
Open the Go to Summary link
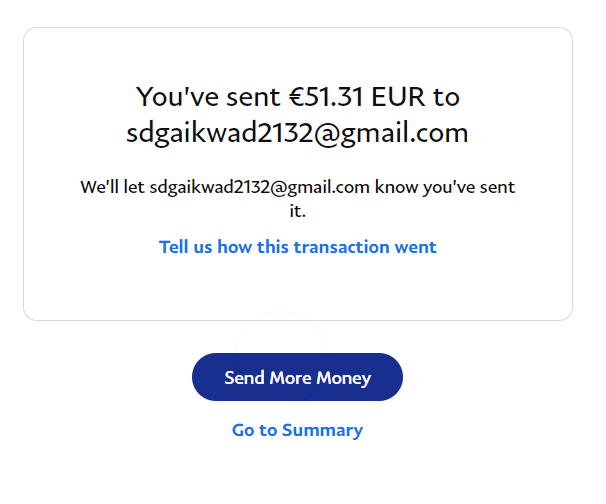297,430
